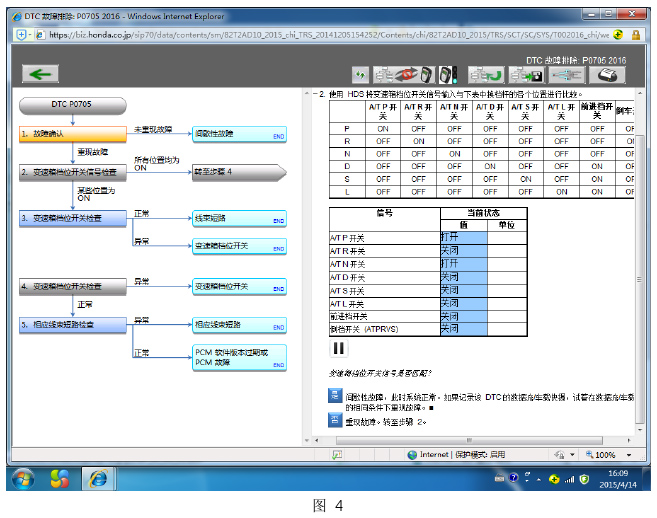Screen dimensions: 657x518
Task: Click the connector diagram icon
Action: pyautogui.click(x=567, y=75)
